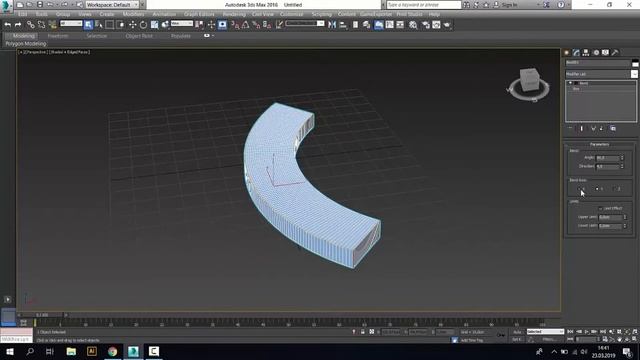The width and height of the screenshot is (640, 360).
Task: Click Edit Named Selection Sets icon
Action: (279, 25)
